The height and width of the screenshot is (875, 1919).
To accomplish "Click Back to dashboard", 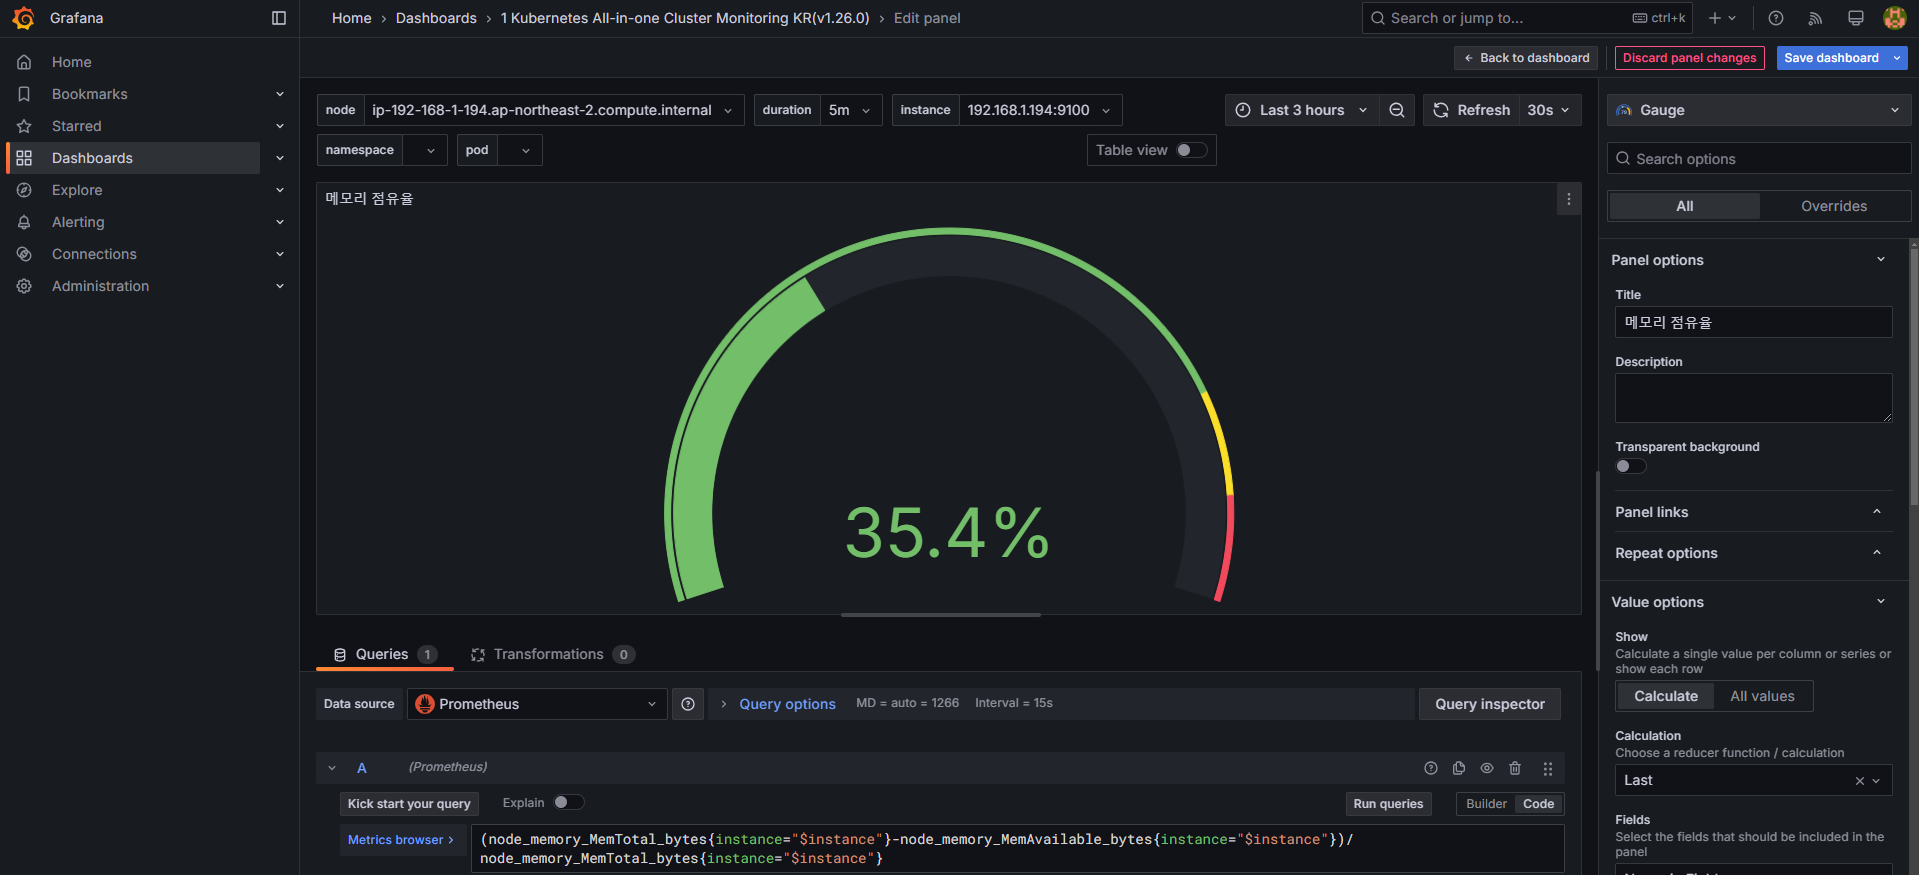I will 1526,58.
